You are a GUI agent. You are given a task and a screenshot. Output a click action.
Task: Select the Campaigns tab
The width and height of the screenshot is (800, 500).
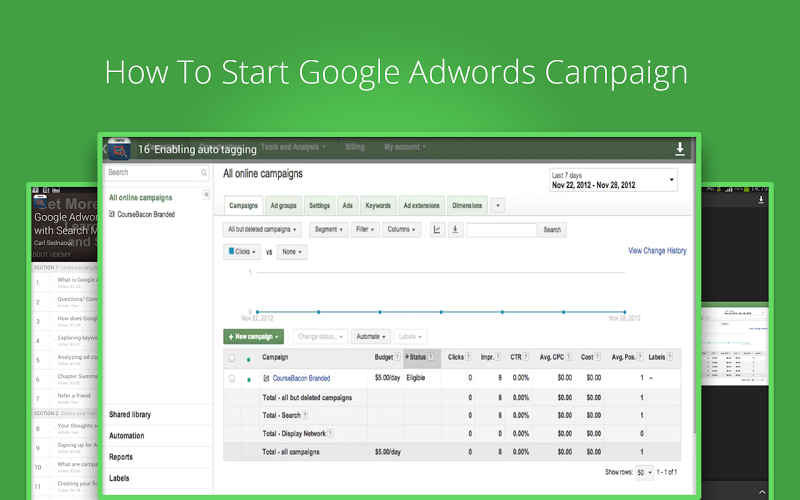coord(243,206)
